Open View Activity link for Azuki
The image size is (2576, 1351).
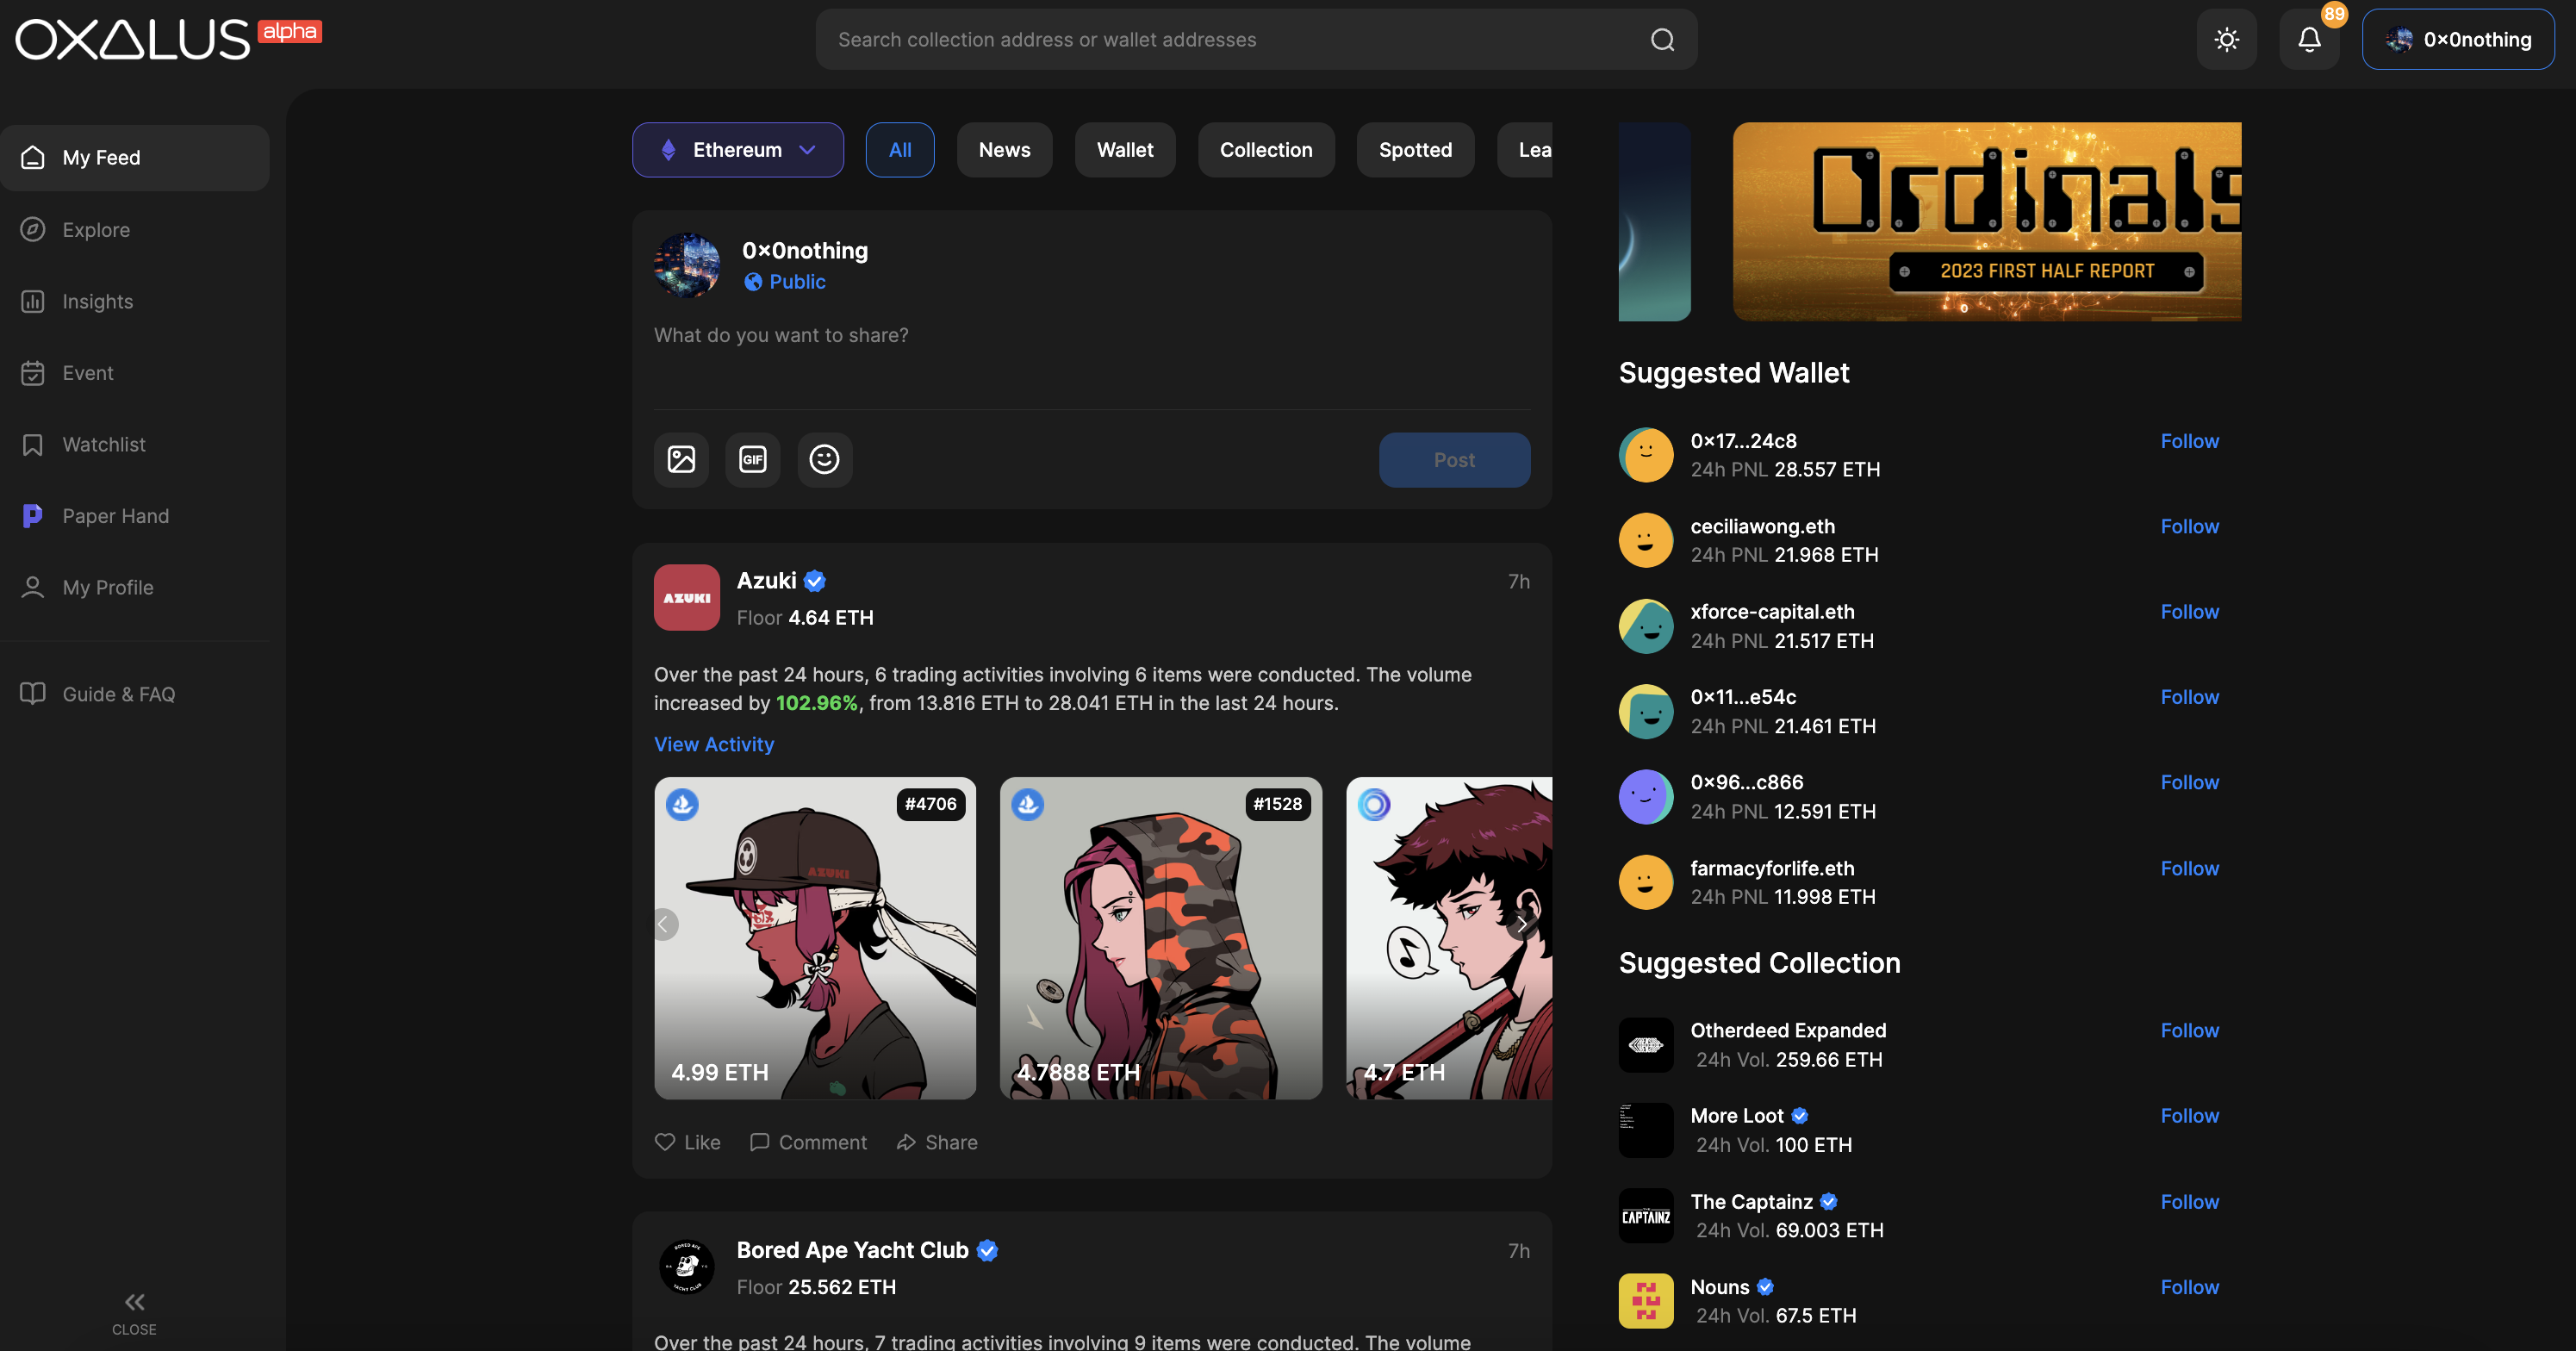(714, 745)
